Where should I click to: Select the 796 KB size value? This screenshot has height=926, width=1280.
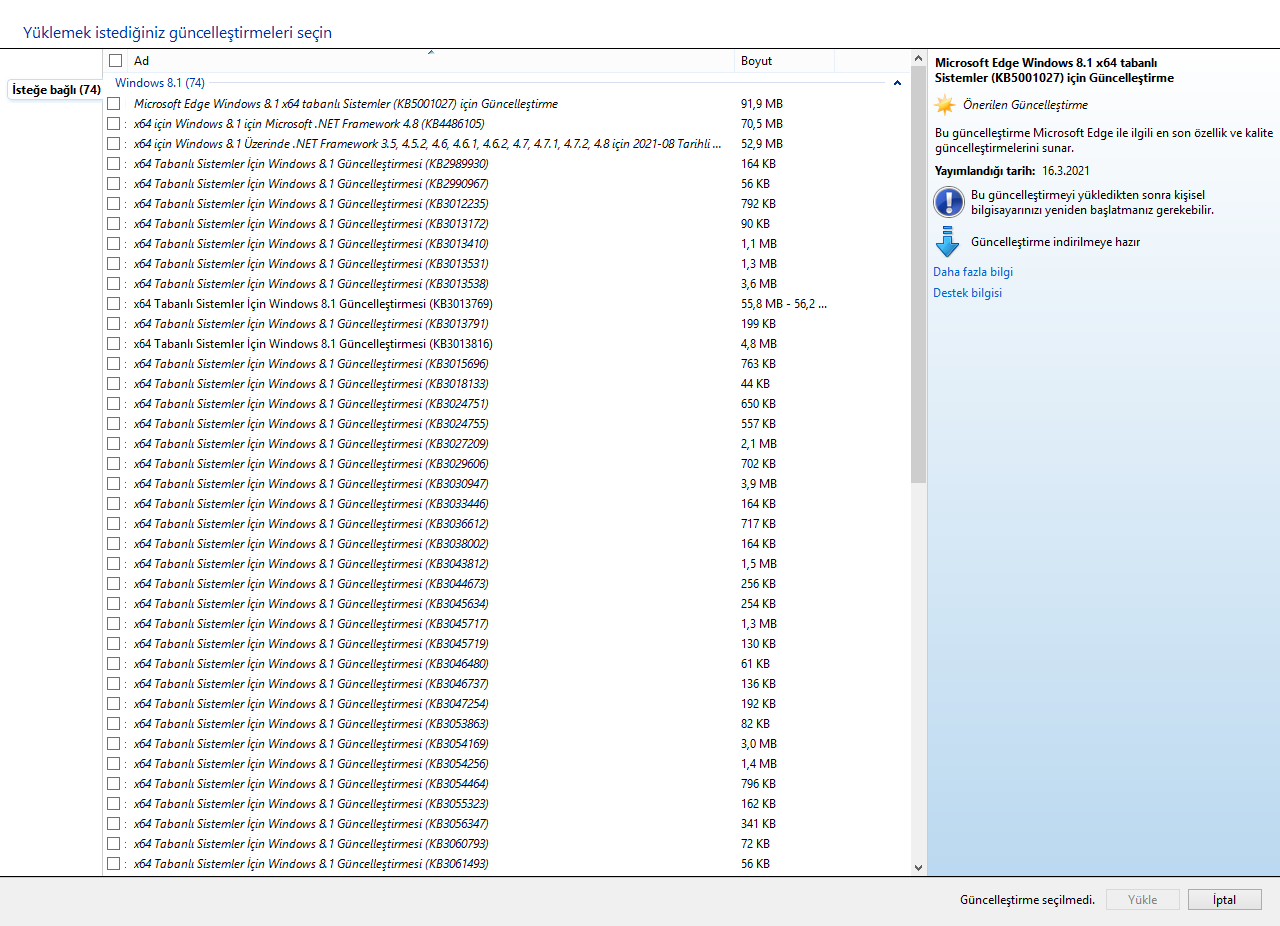tap(758, 784)
